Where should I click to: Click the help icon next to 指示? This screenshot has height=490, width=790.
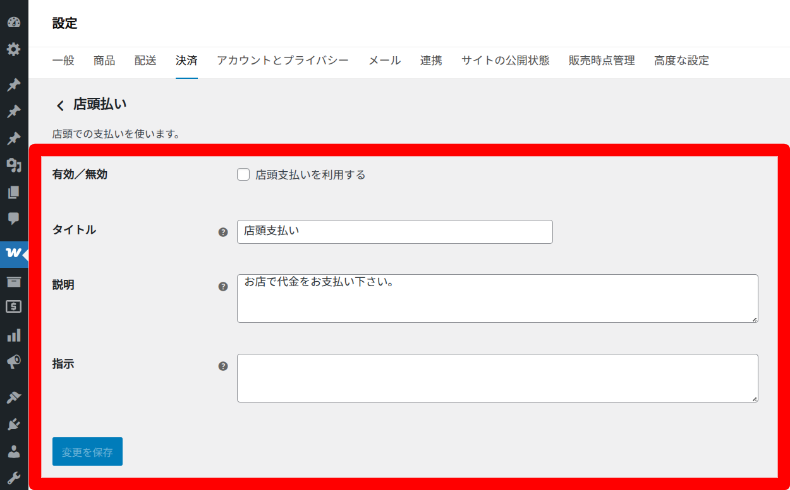coord(223,366)
